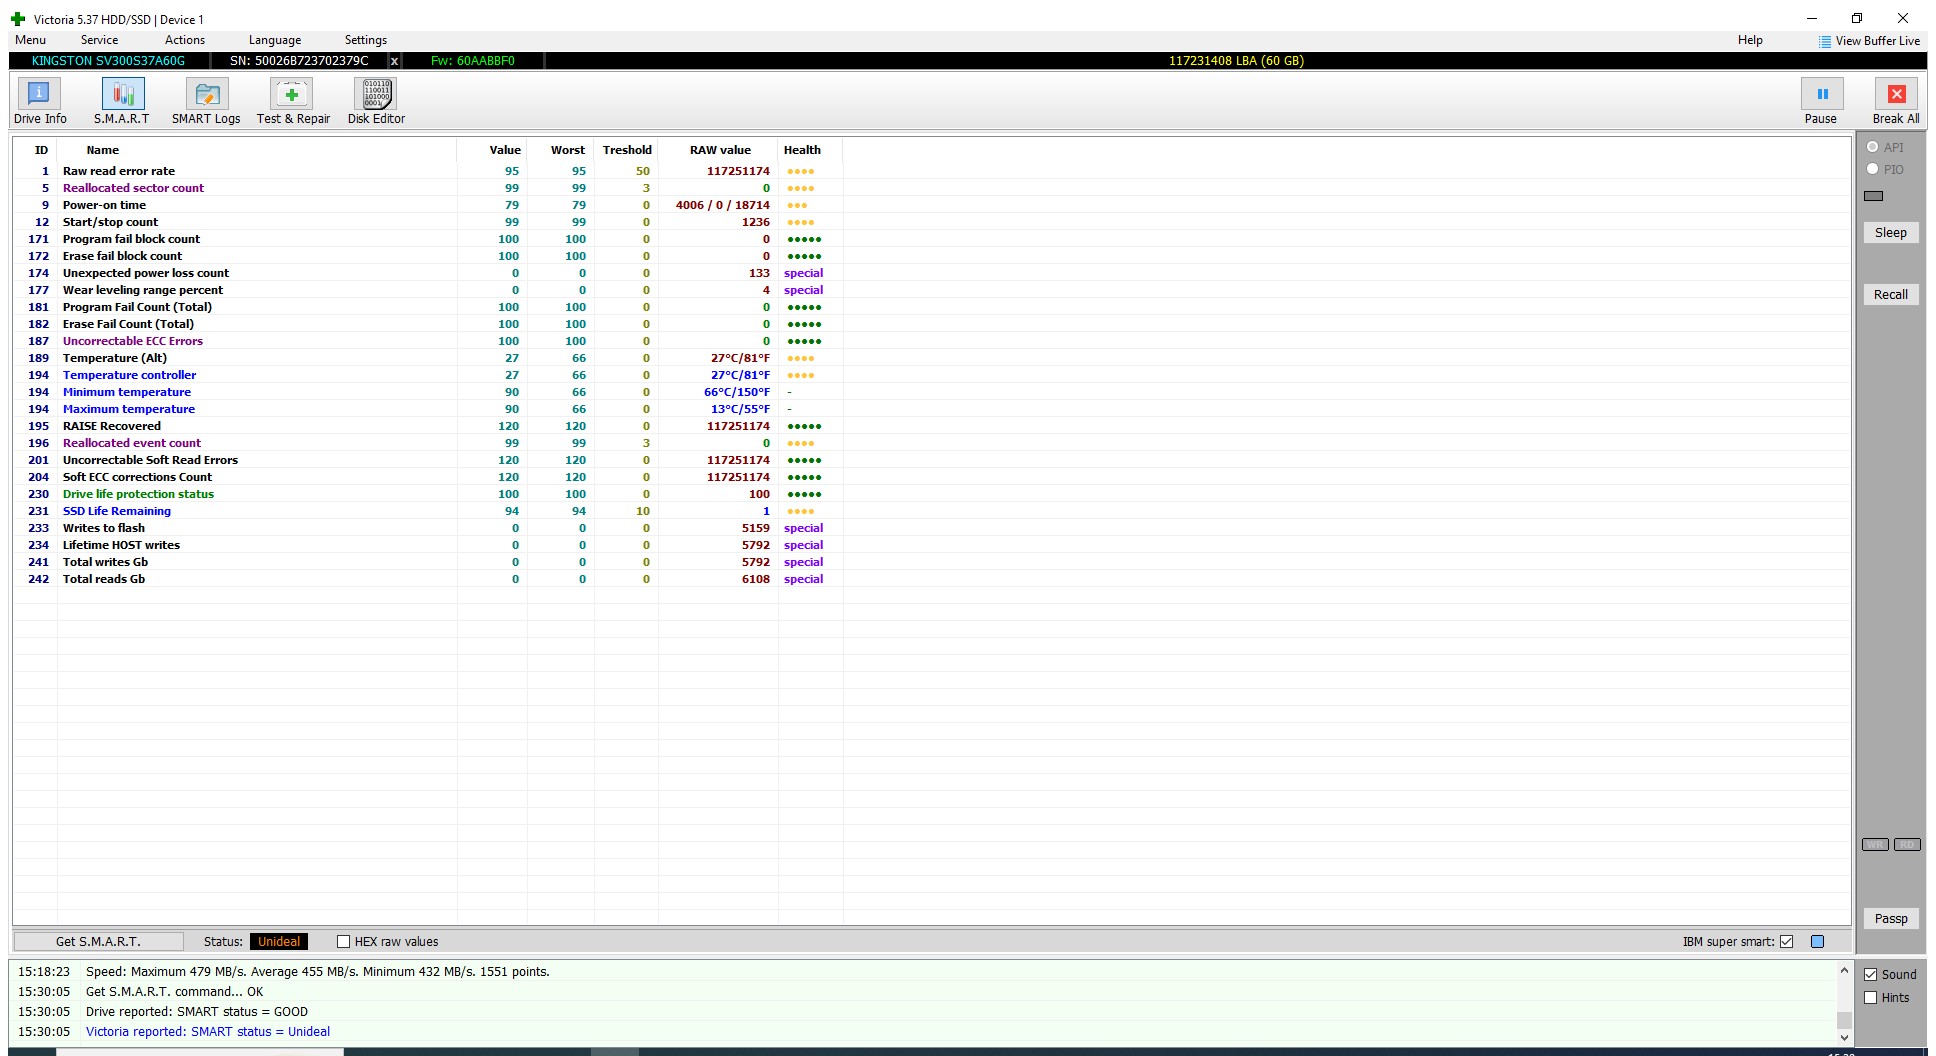The width and height of the screenshot is (1936, 1056).
Task: Select the API access mode
Action: tap(1873, 147)
